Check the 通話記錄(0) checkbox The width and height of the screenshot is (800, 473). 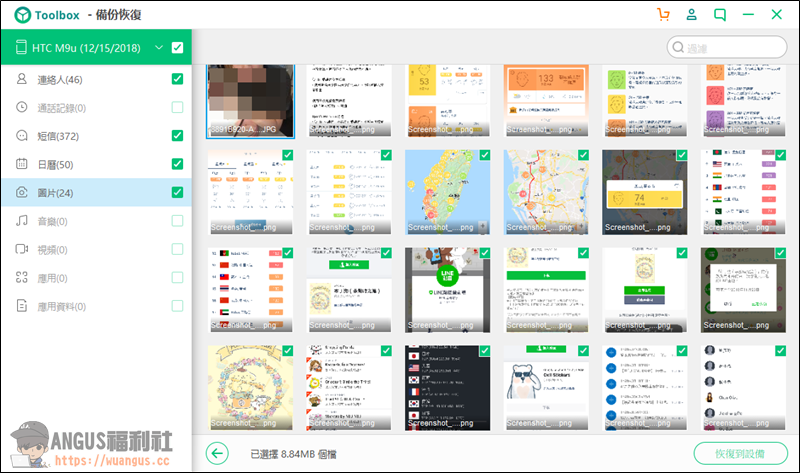177,107
